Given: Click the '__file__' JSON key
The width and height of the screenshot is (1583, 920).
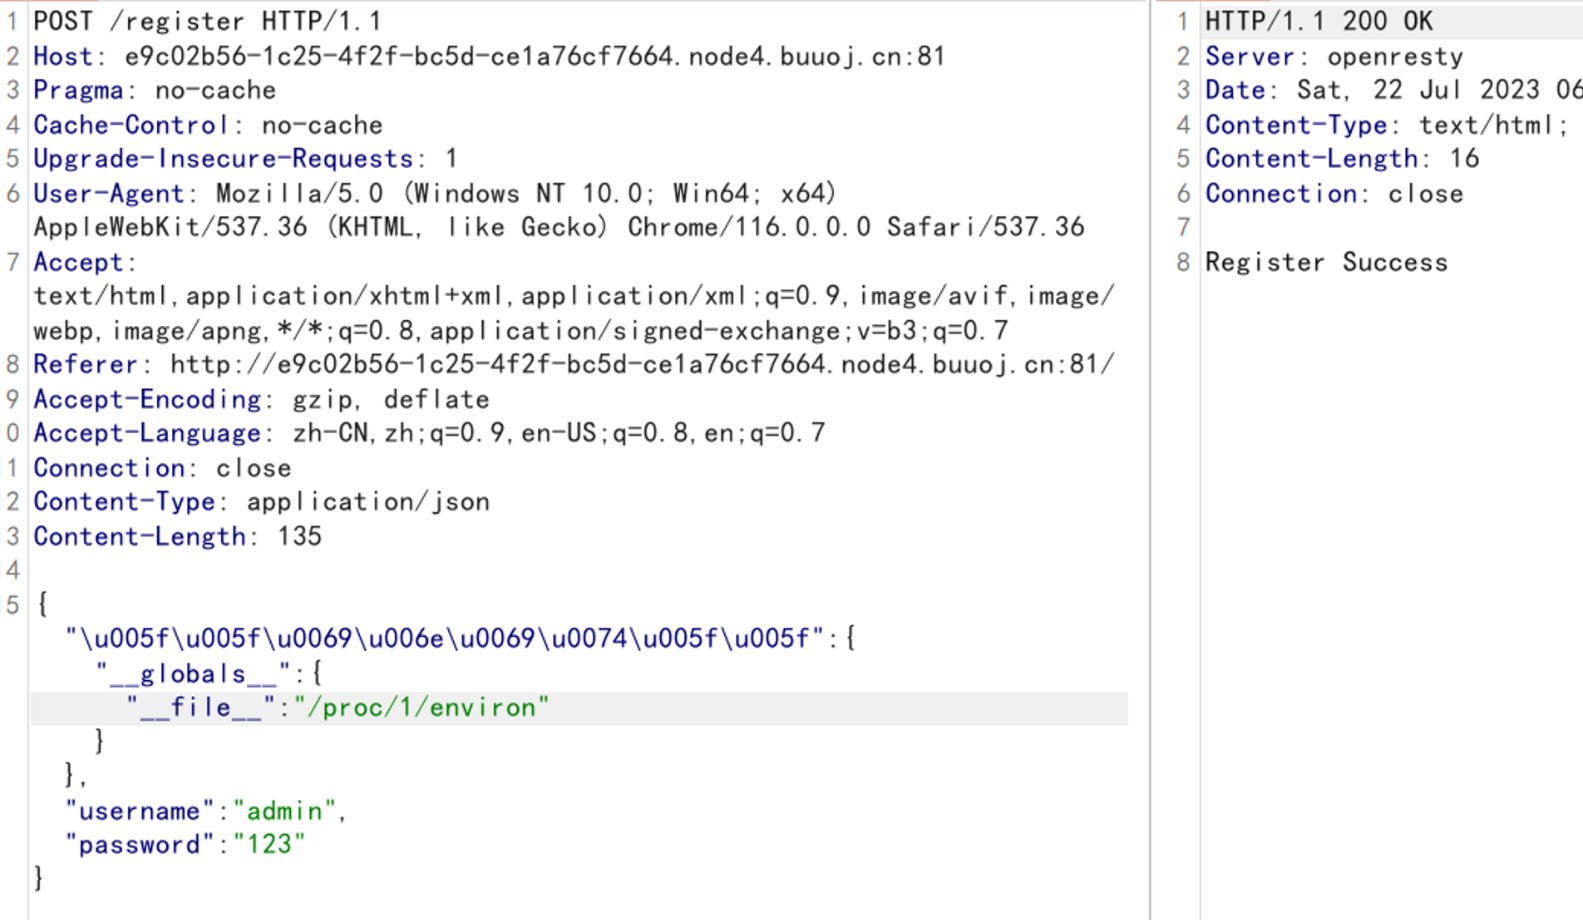Looking at the screenshot, I should (x=201, y=707).
